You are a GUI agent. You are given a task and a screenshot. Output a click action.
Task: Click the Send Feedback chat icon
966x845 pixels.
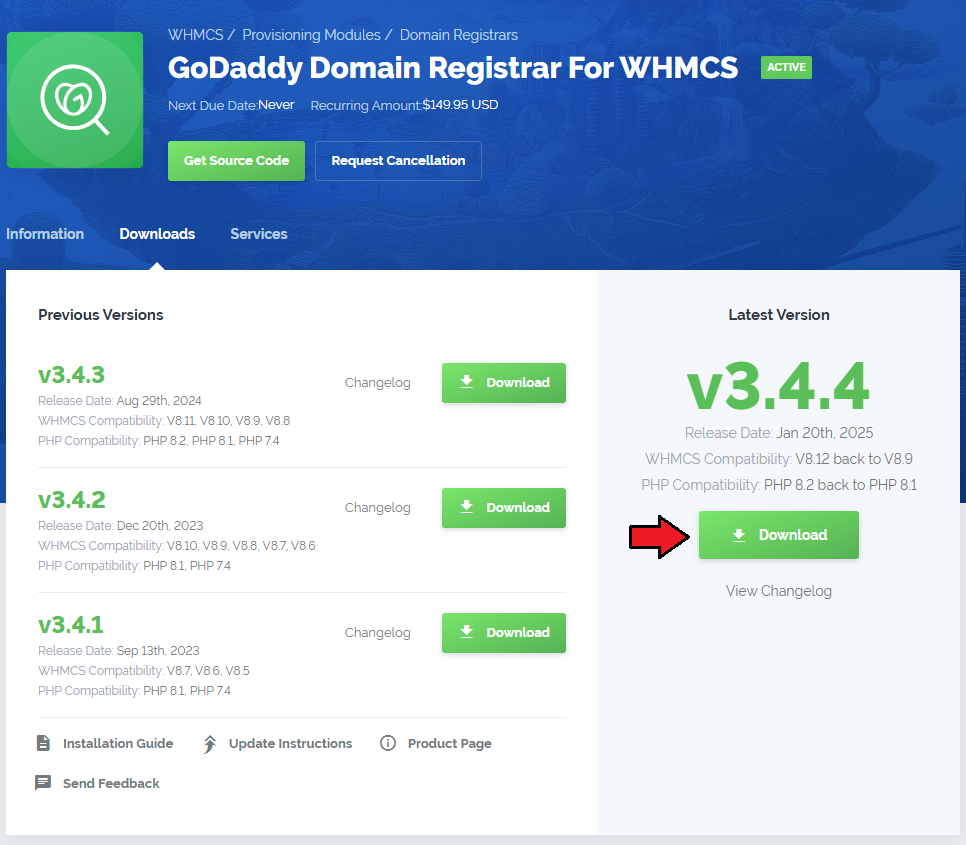(43, 783)
